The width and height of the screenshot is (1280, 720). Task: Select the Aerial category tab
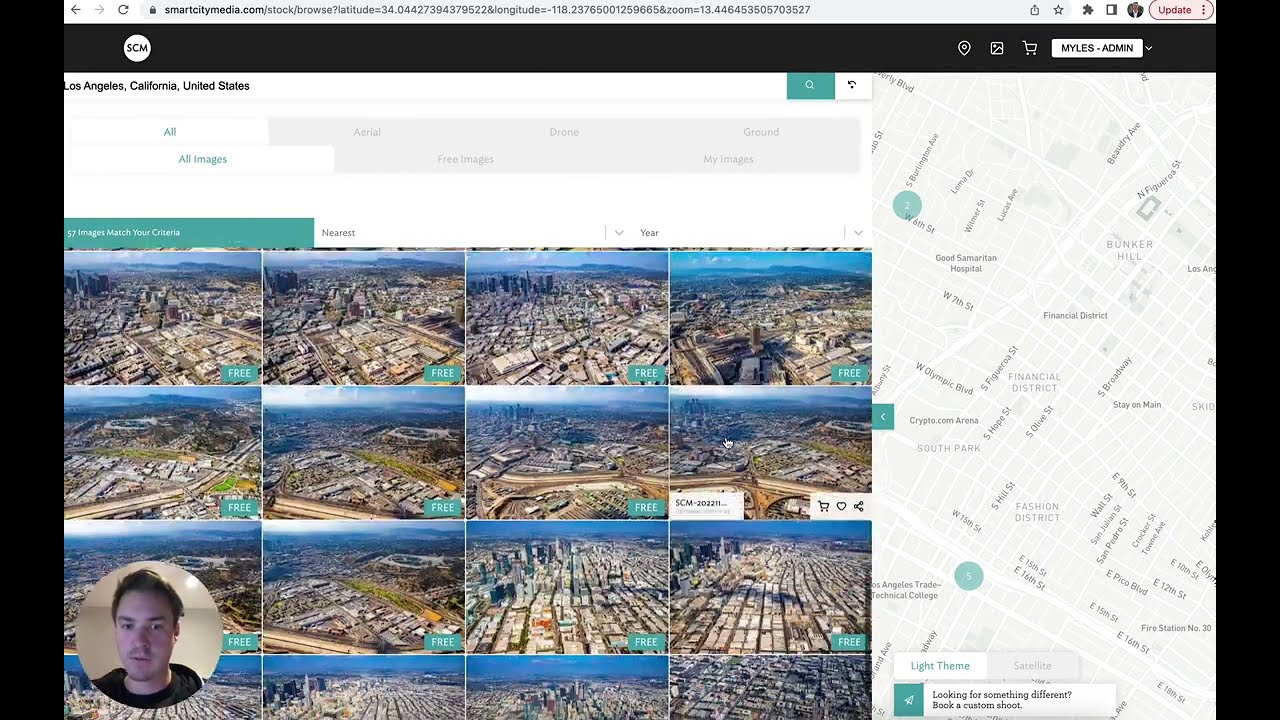coord(367,132)
